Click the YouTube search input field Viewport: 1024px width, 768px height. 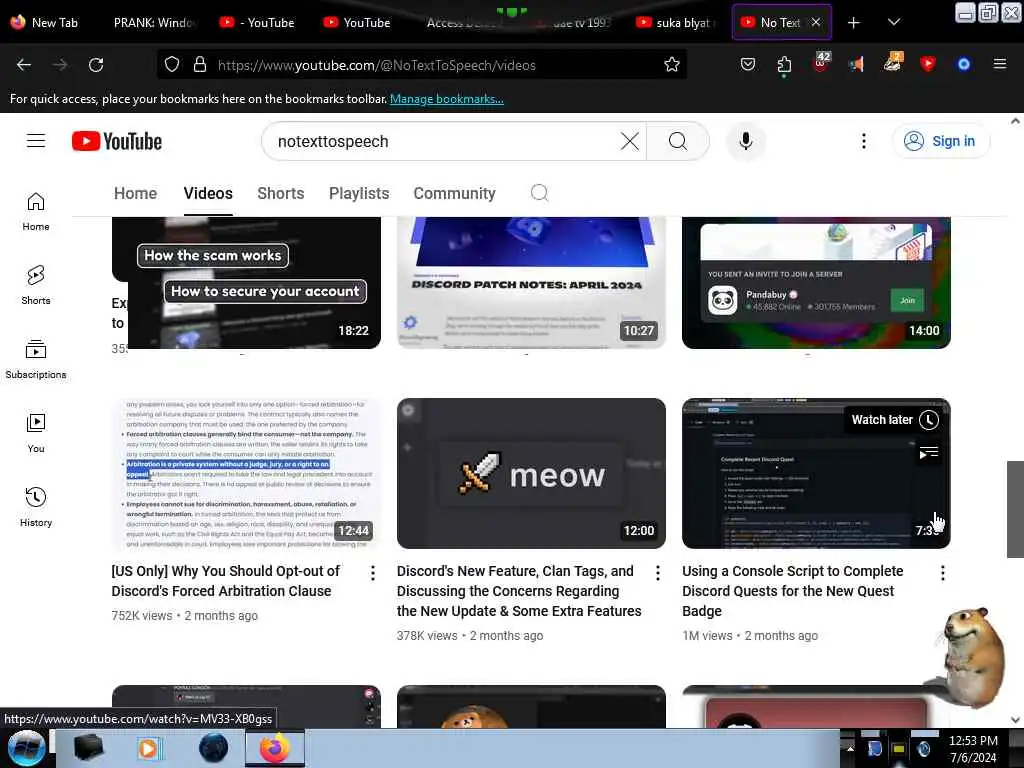[x=444, y=141]
